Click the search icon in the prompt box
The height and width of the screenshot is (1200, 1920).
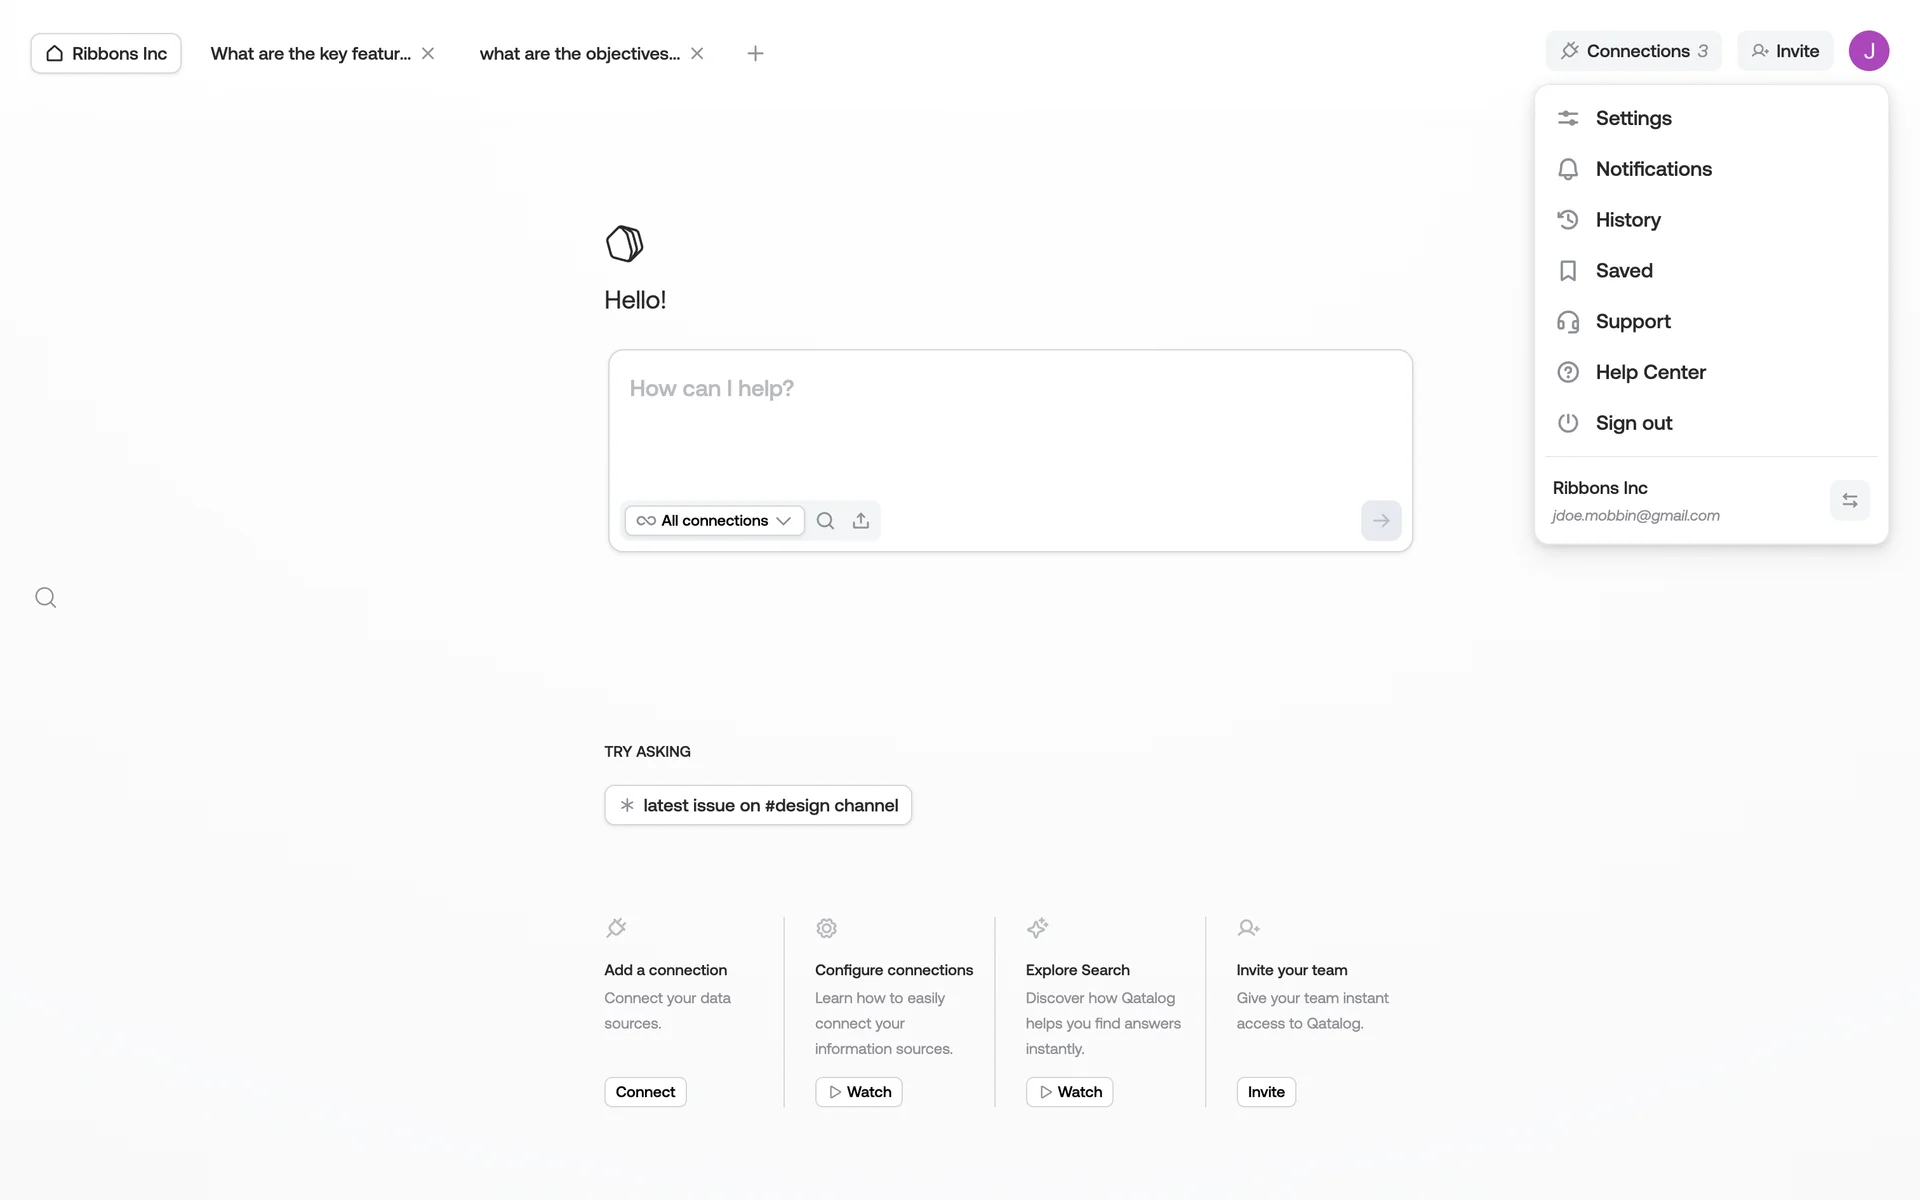tap(825, 521)
